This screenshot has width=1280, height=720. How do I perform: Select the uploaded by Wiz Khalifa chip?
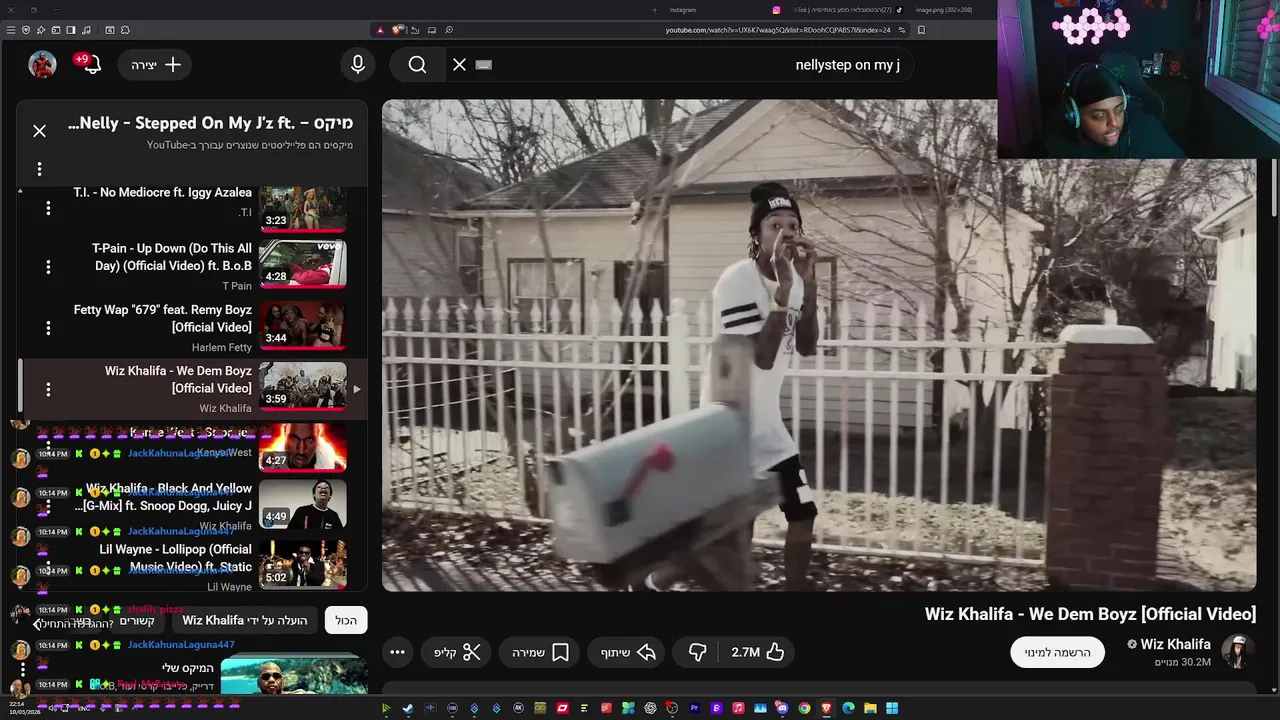tap(244, 620)
